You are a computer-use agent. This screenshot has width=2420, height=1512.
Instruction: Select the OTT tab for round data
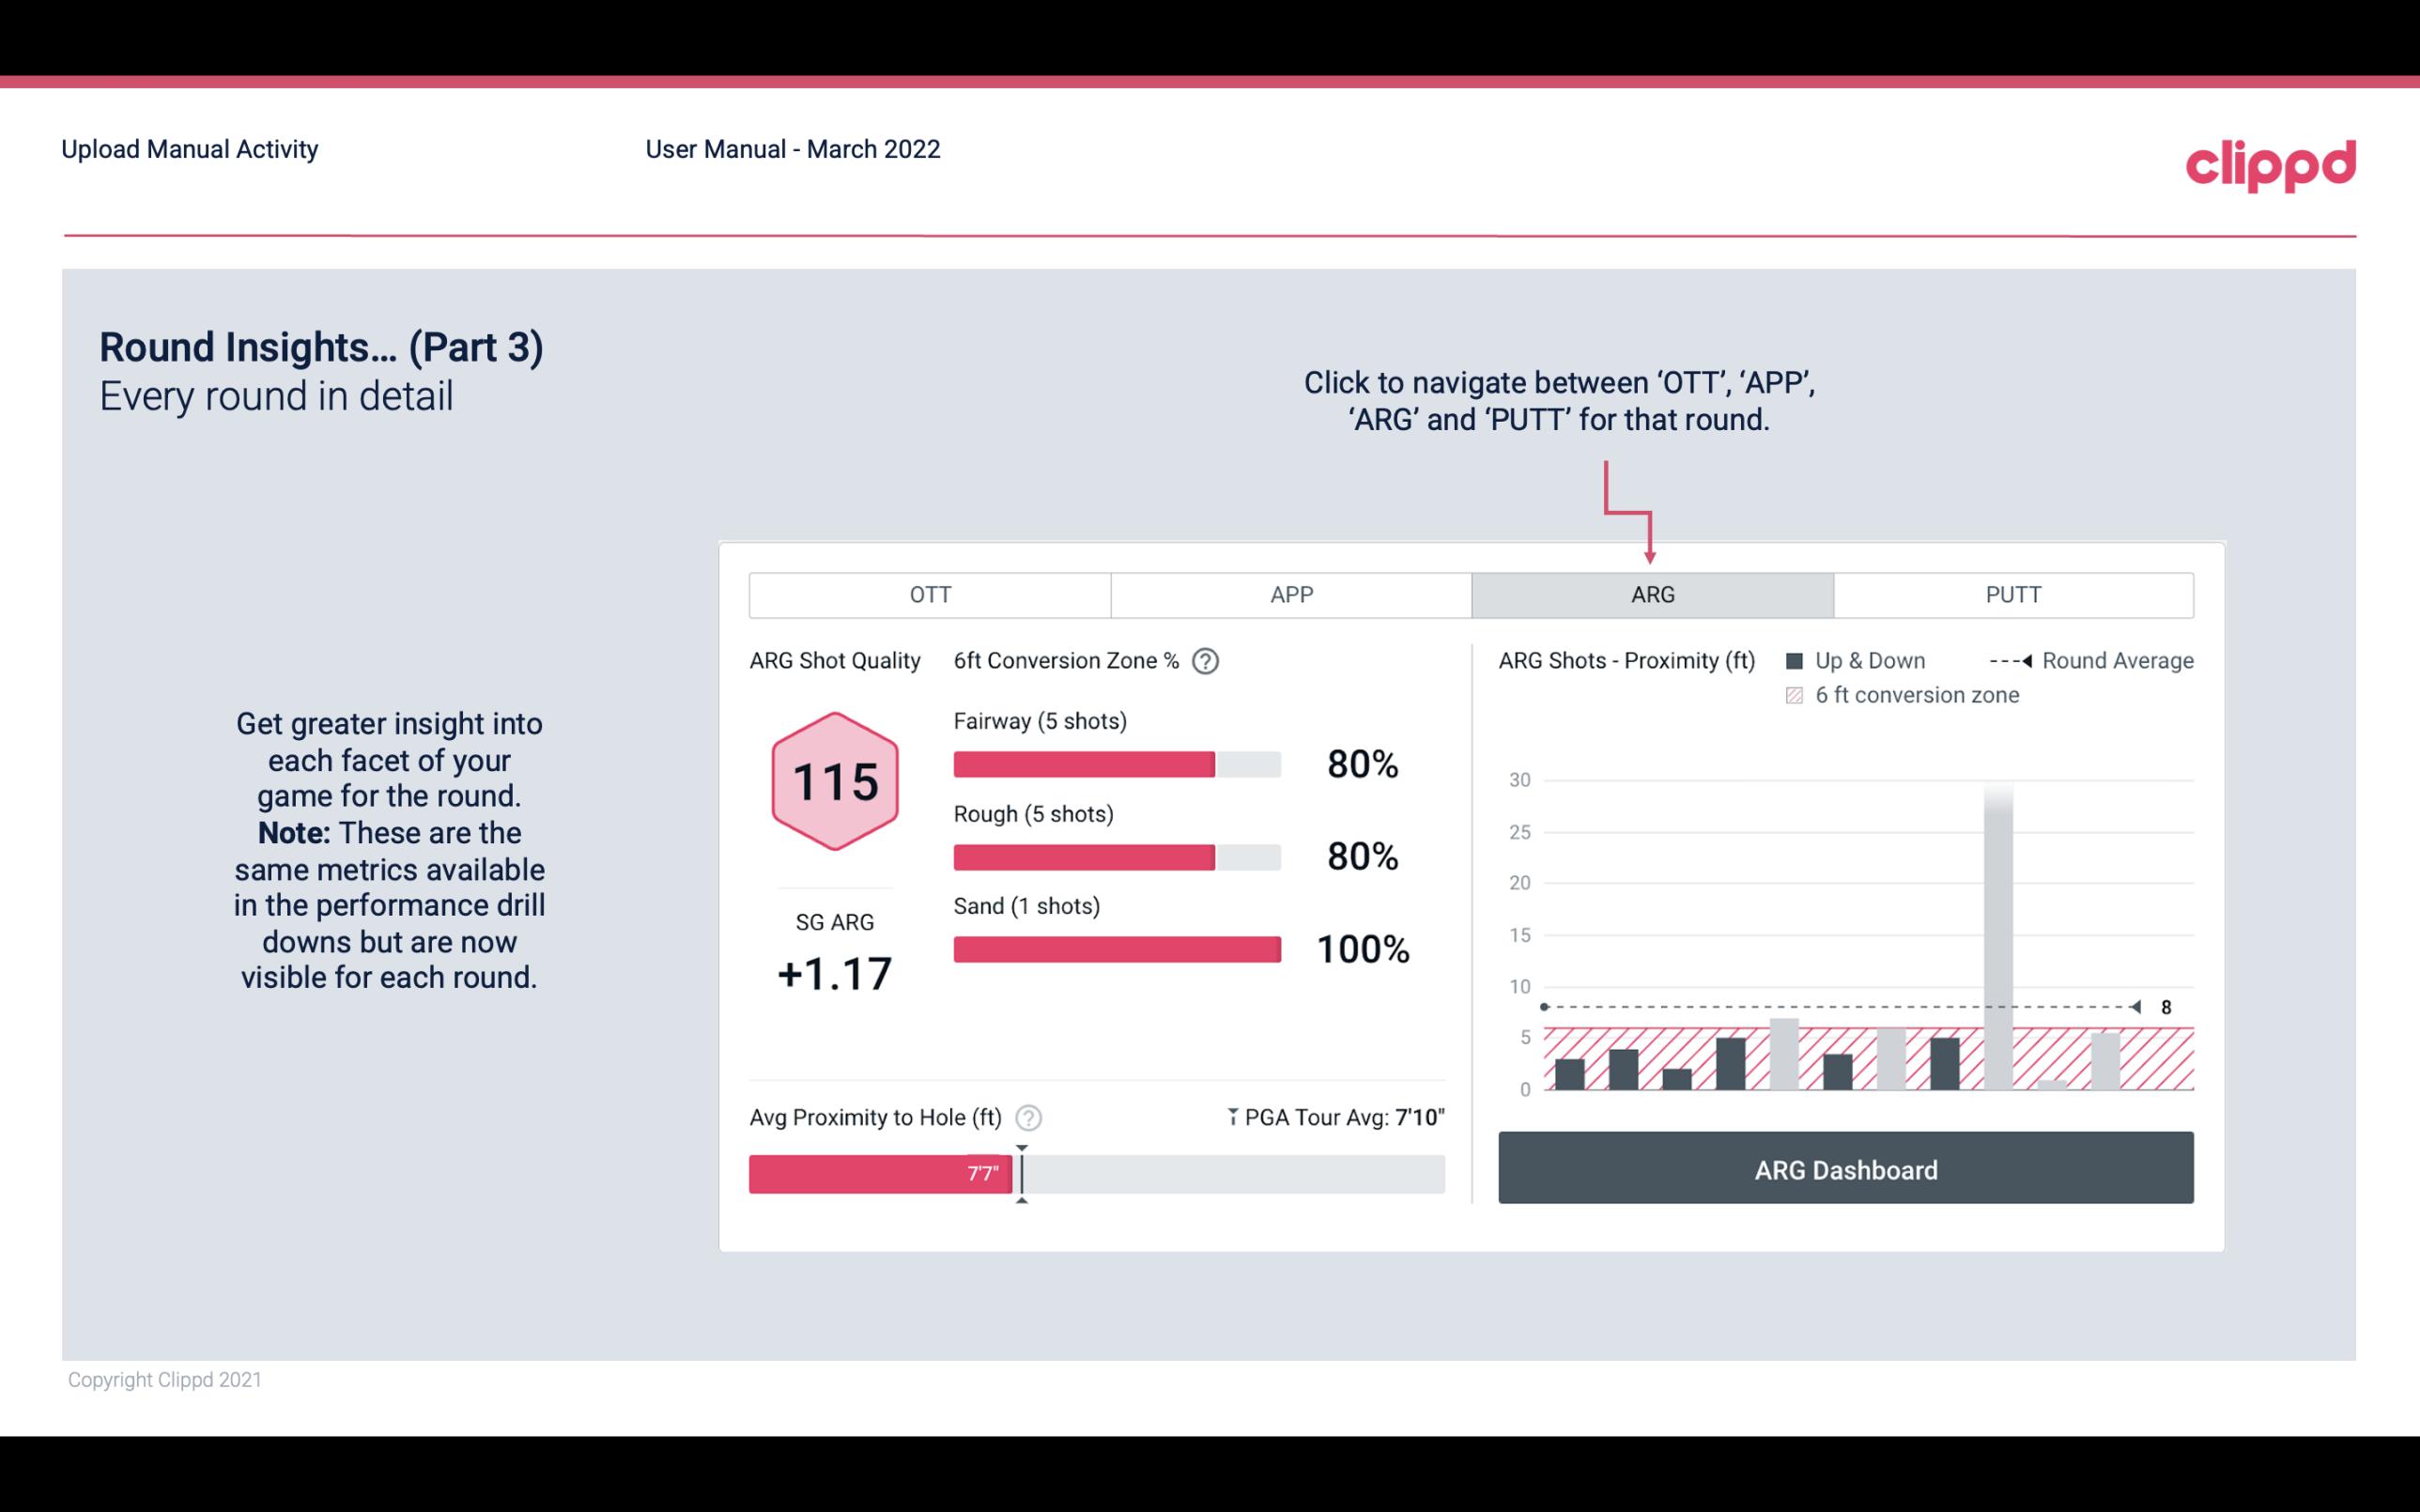pyautogui.click(x=930, y=594)
